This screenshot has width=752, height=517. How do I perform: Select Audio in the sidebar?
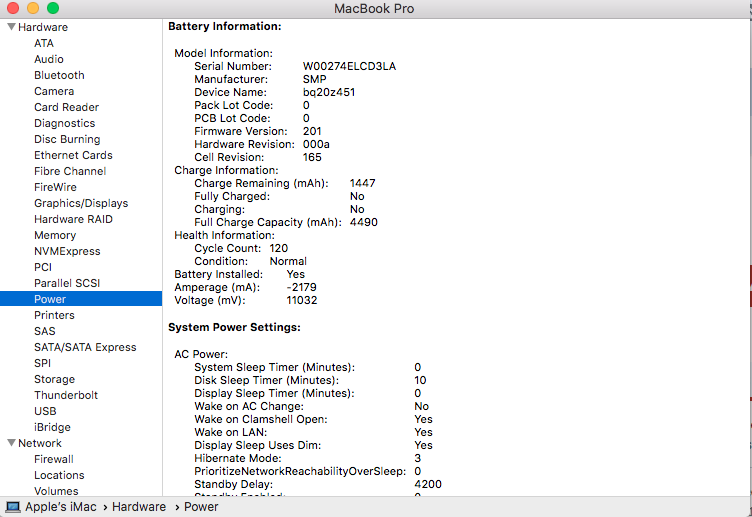coord(48,59)
